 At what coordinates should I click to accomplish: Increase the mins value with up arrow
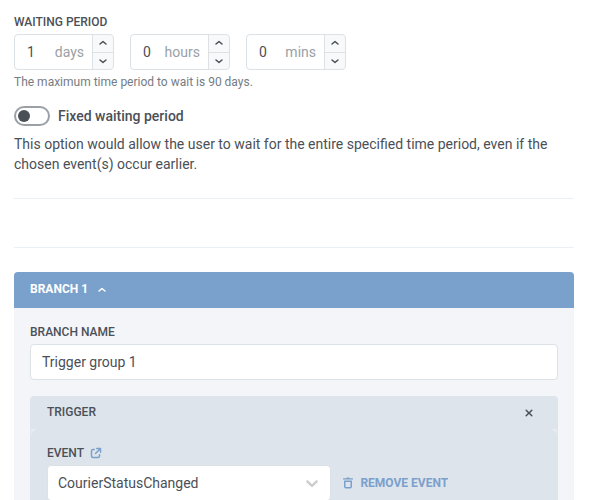(335, 43)
